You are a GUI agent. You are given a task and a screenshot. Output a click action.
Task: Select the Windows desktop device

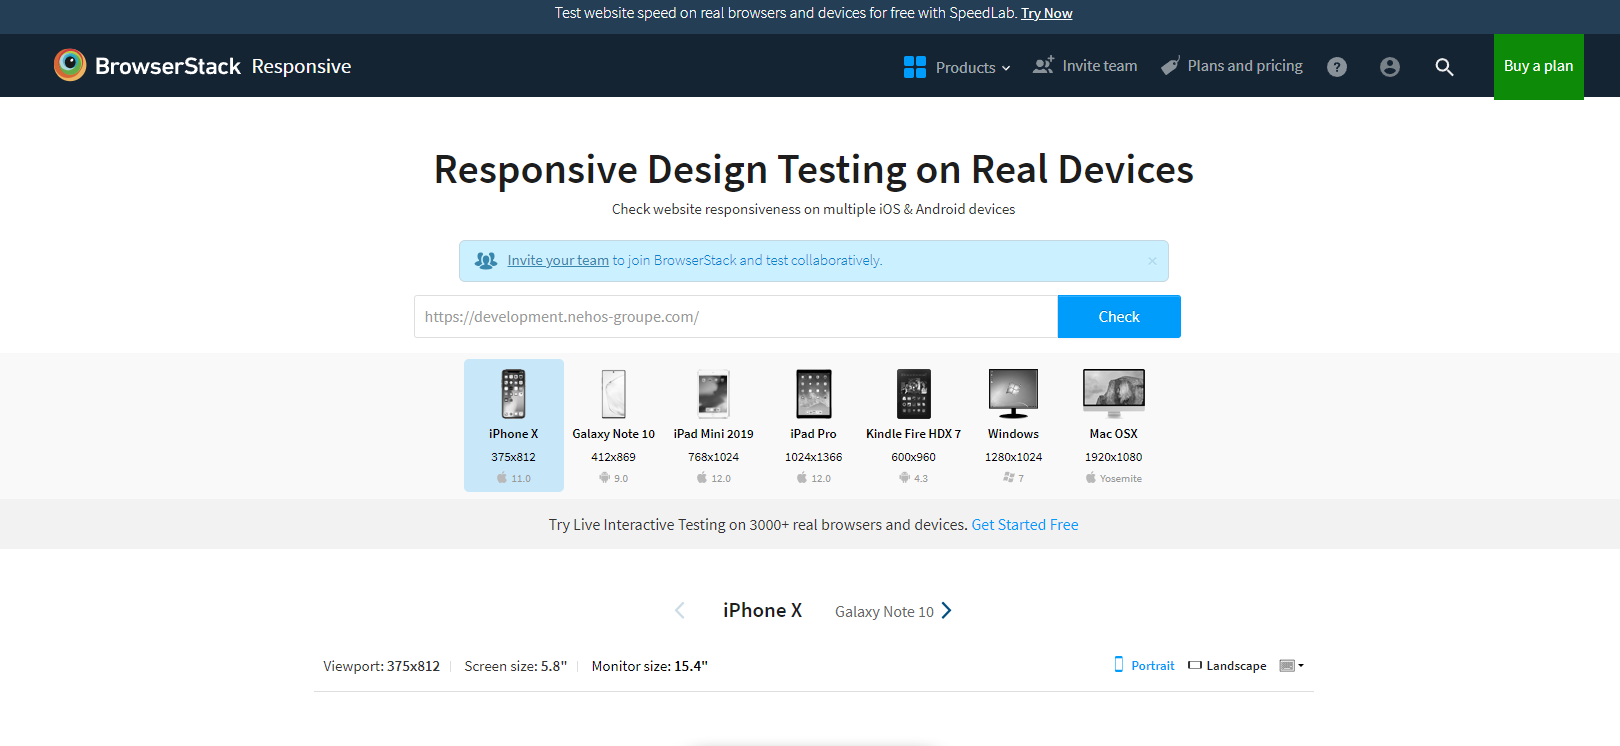(1013, 425)
